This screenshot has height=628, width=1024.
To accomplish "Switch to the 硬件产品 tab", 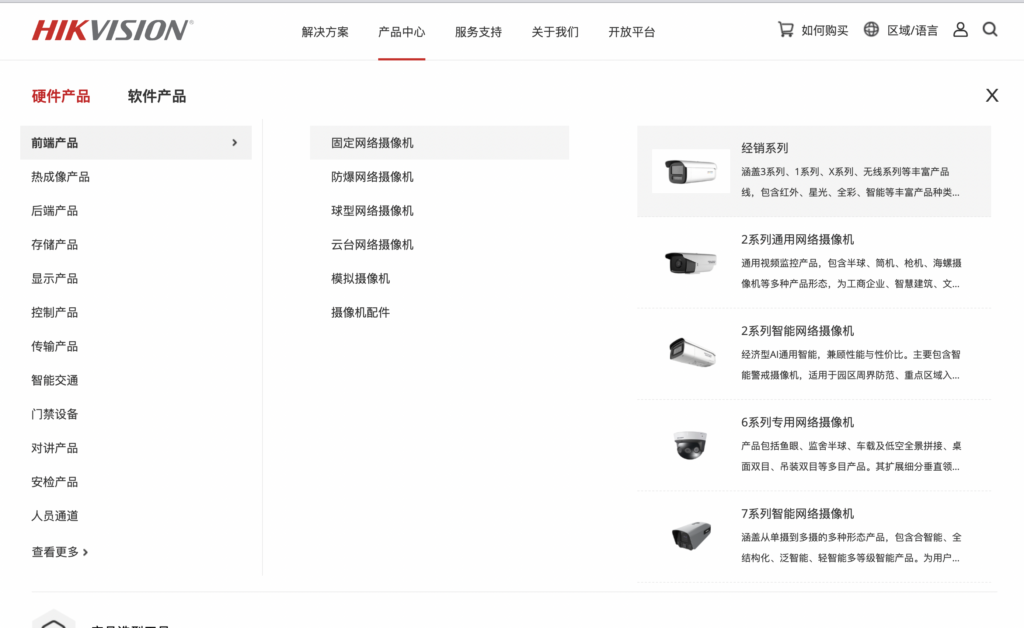I will [61, 96].
